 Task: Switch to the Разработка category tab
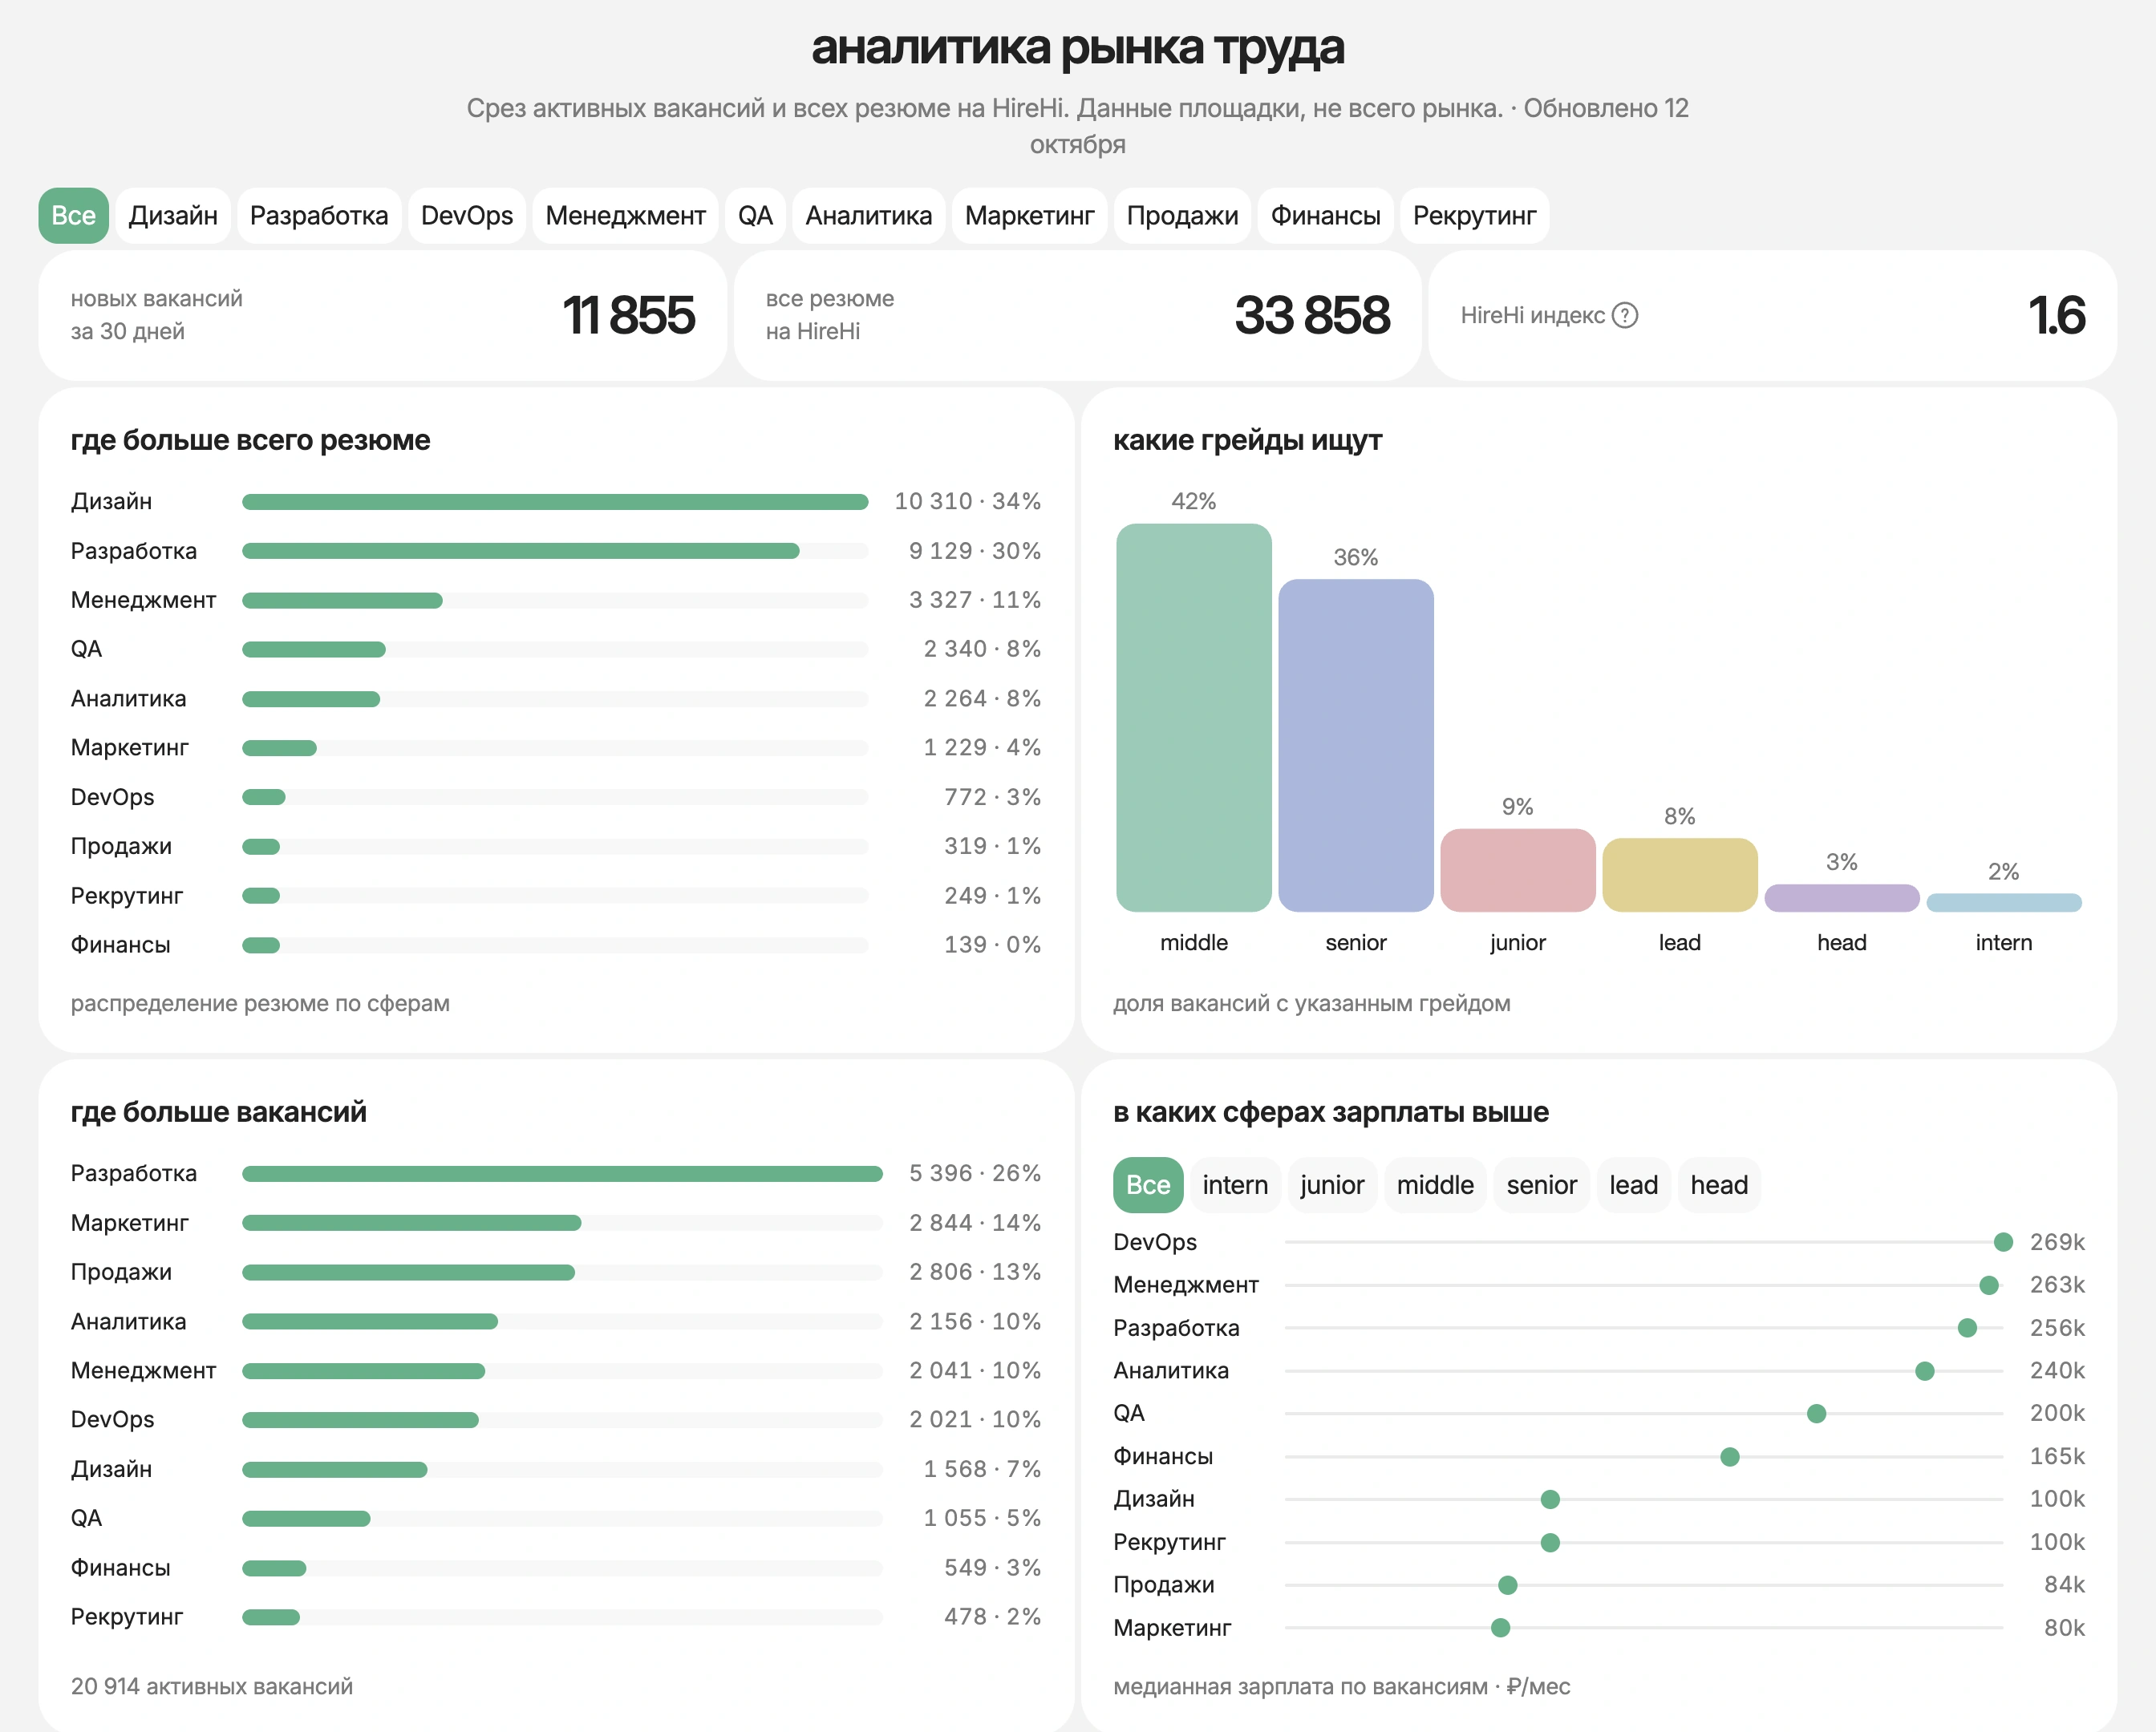click(x=319, y=215)
